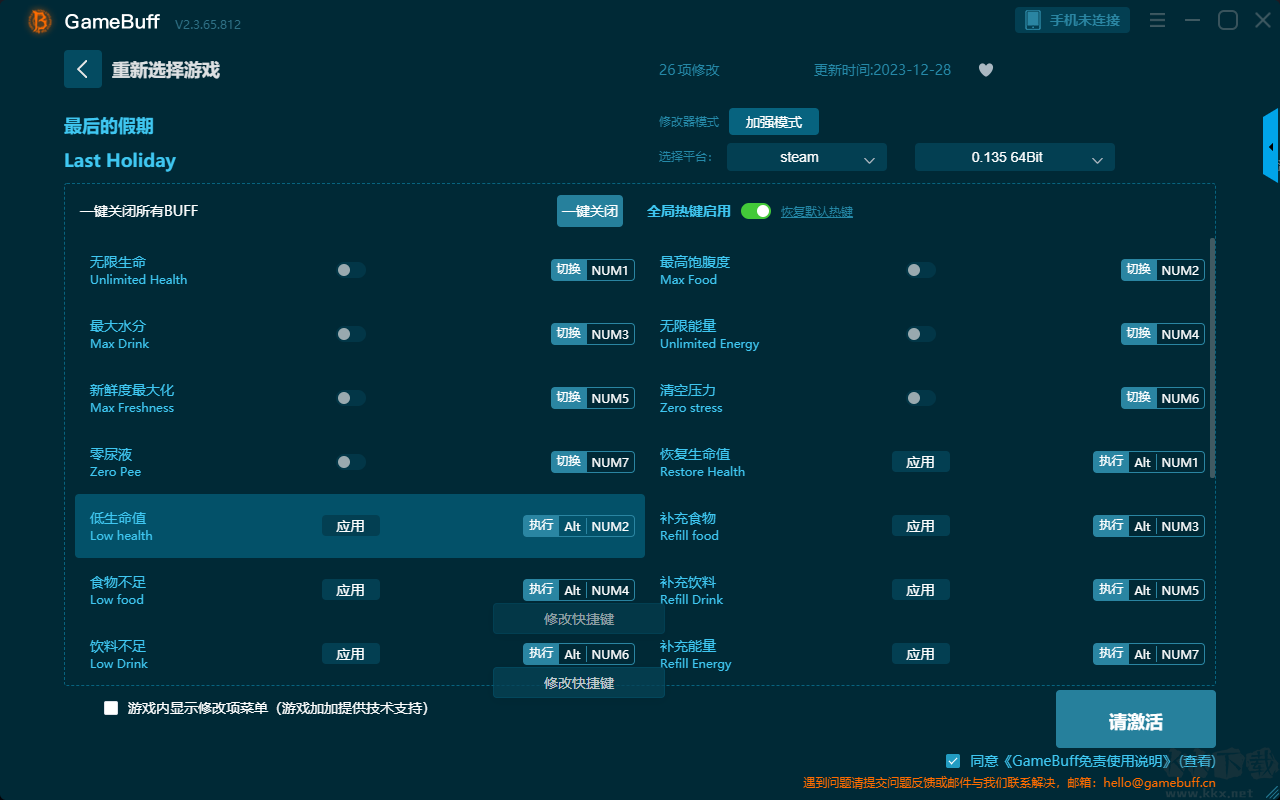Toggle Zero stress on
This screenshot has height=800, width=1280.
click(921, 398)
